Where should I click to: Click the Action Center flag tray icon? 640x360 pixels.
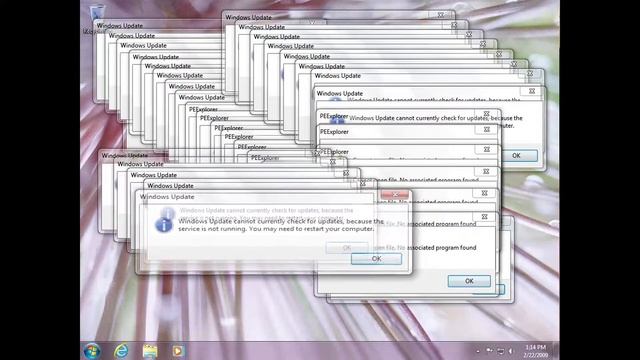click(x=489, y=351)
